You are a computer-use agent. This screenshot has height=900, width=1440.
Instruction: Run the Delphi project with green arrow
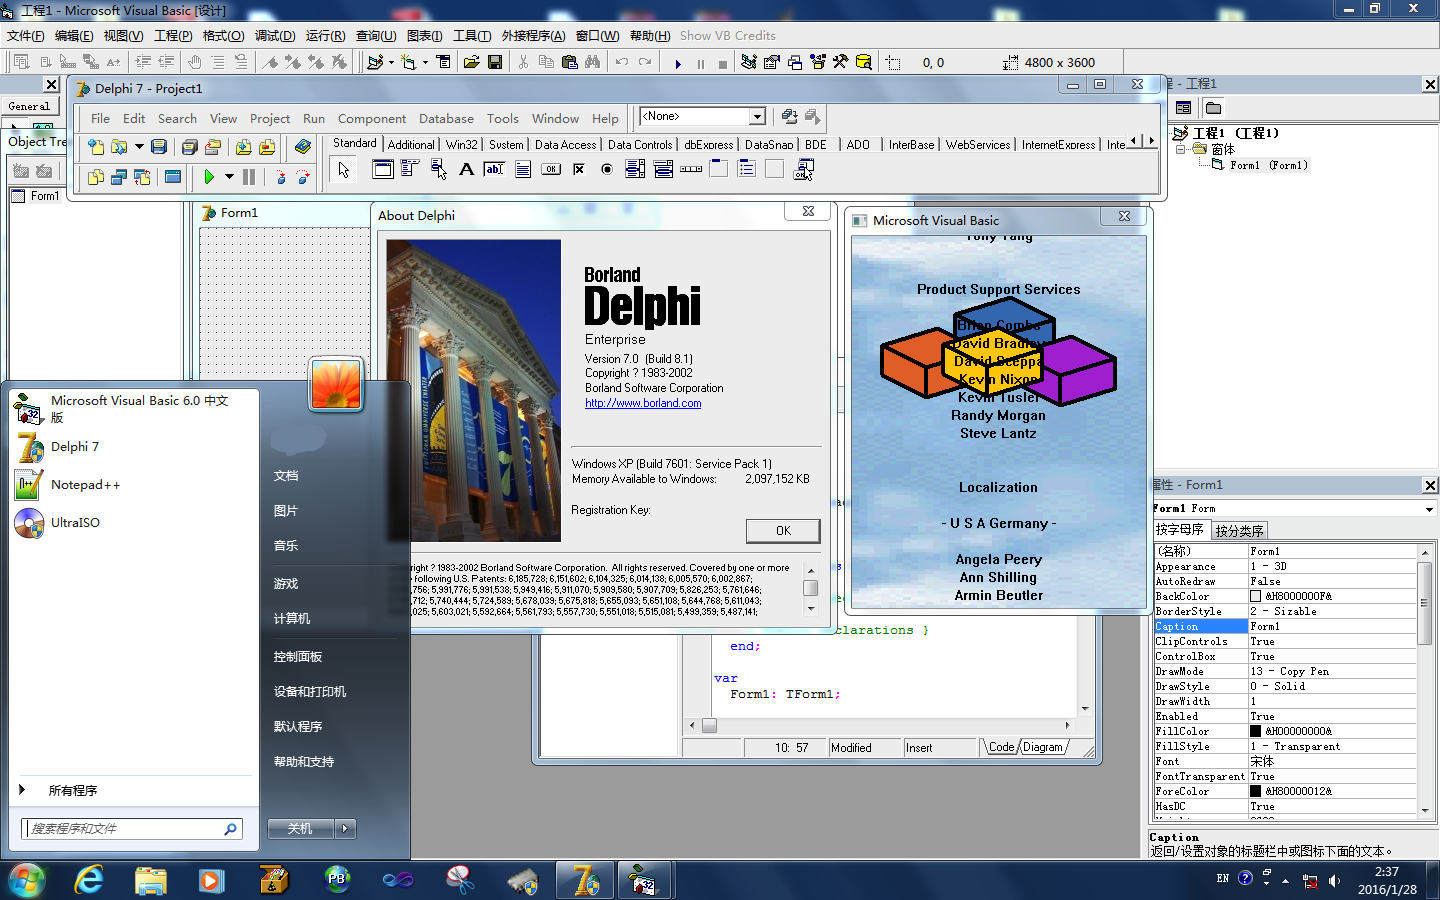pos(209,177)
